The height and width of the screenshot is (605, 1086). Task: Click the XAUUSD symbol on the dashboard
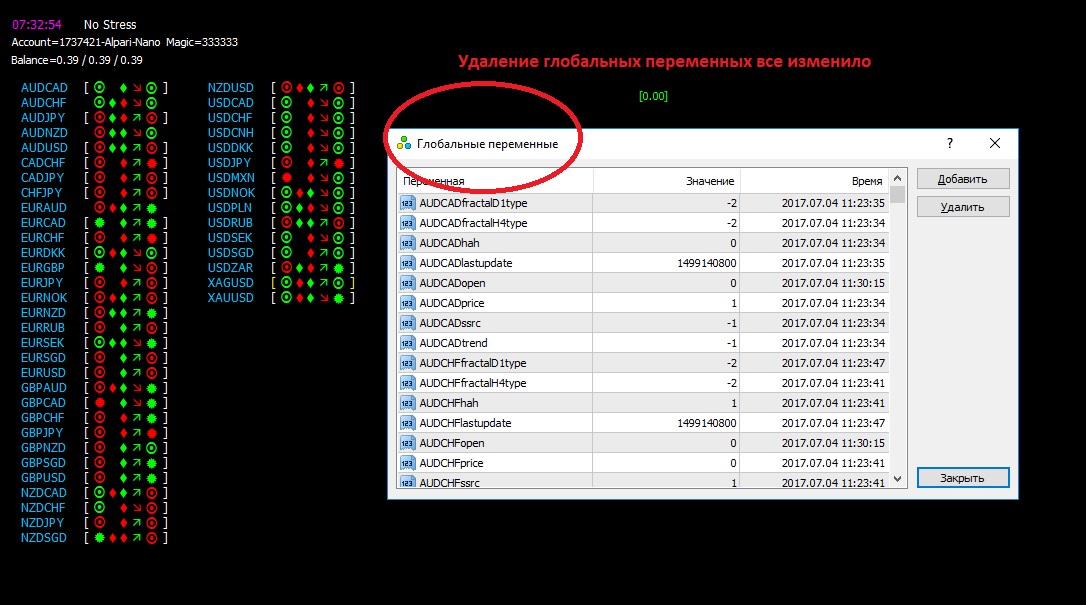click(231, 298)
